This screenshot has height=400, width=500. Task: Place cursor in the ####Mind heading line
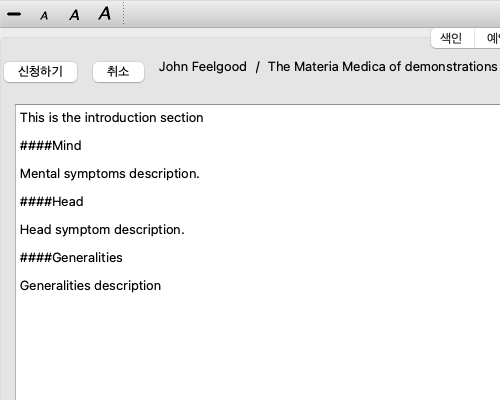pyautogui.click(x=51, y=146)
